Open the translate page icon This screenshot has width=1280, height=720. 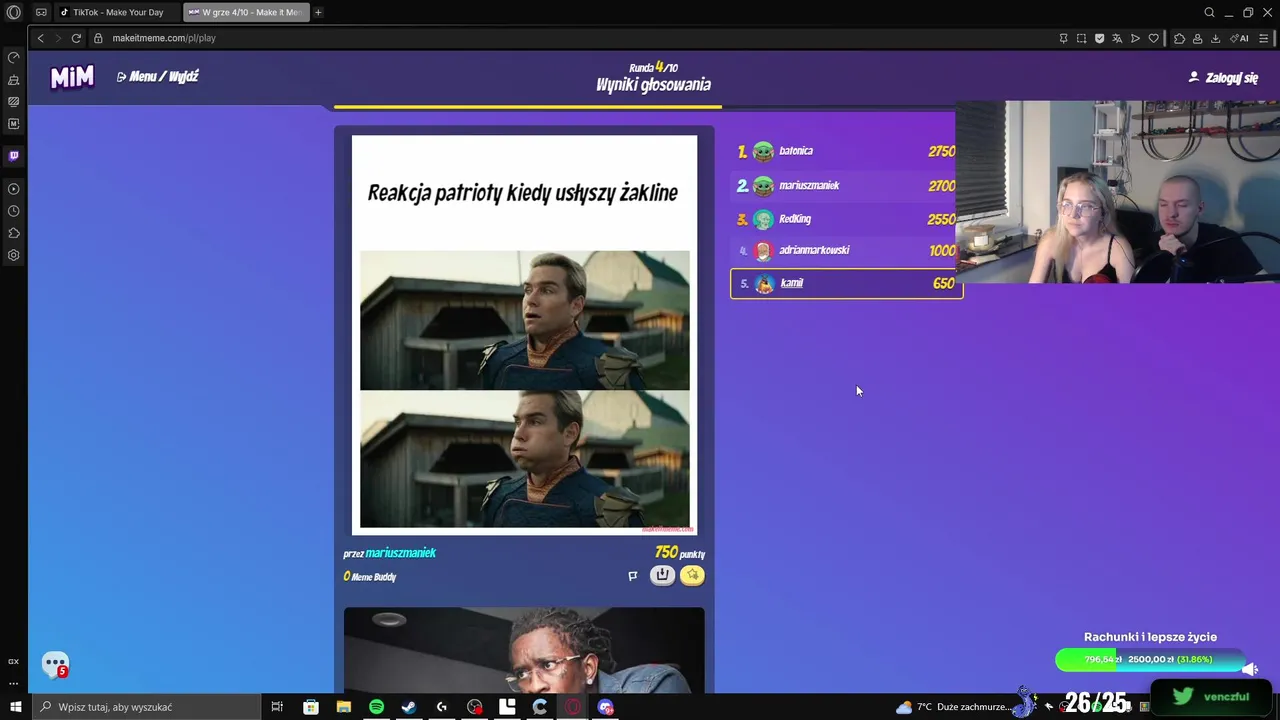pyautogui.click(x=1117, y=38)
